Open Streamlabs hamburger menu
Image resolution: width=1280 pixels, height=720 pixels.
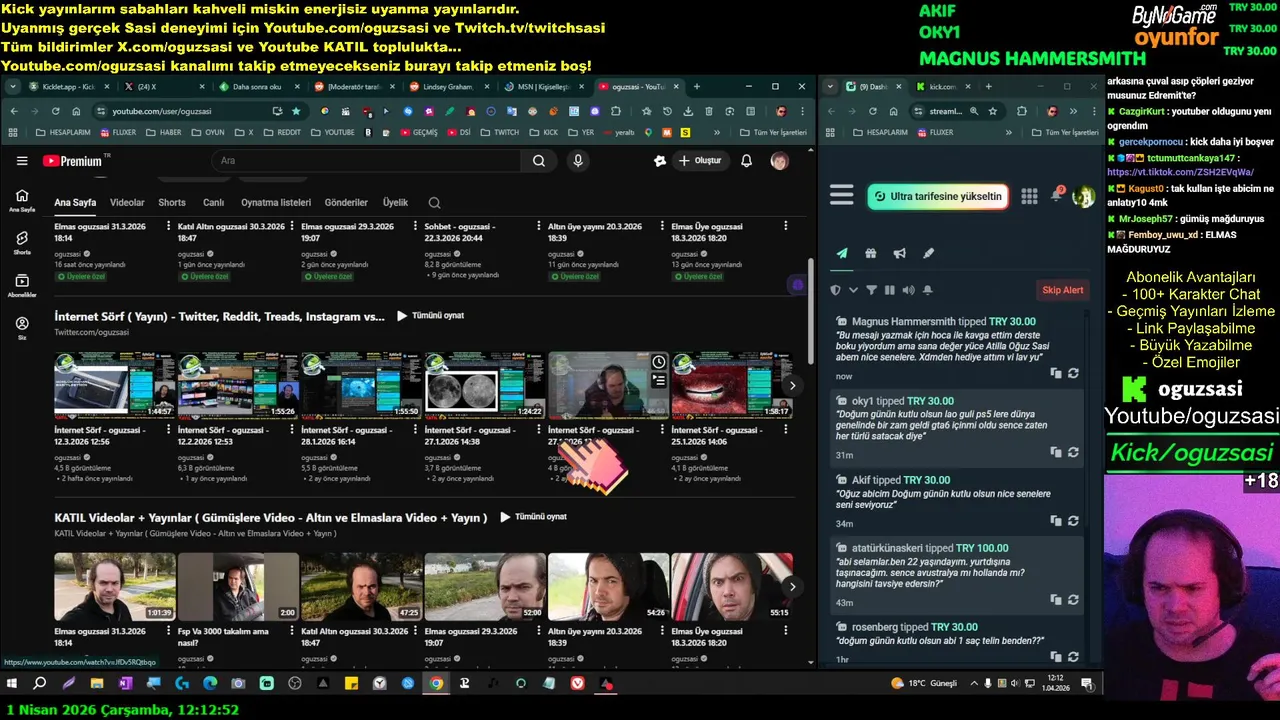tap(842, 196)
